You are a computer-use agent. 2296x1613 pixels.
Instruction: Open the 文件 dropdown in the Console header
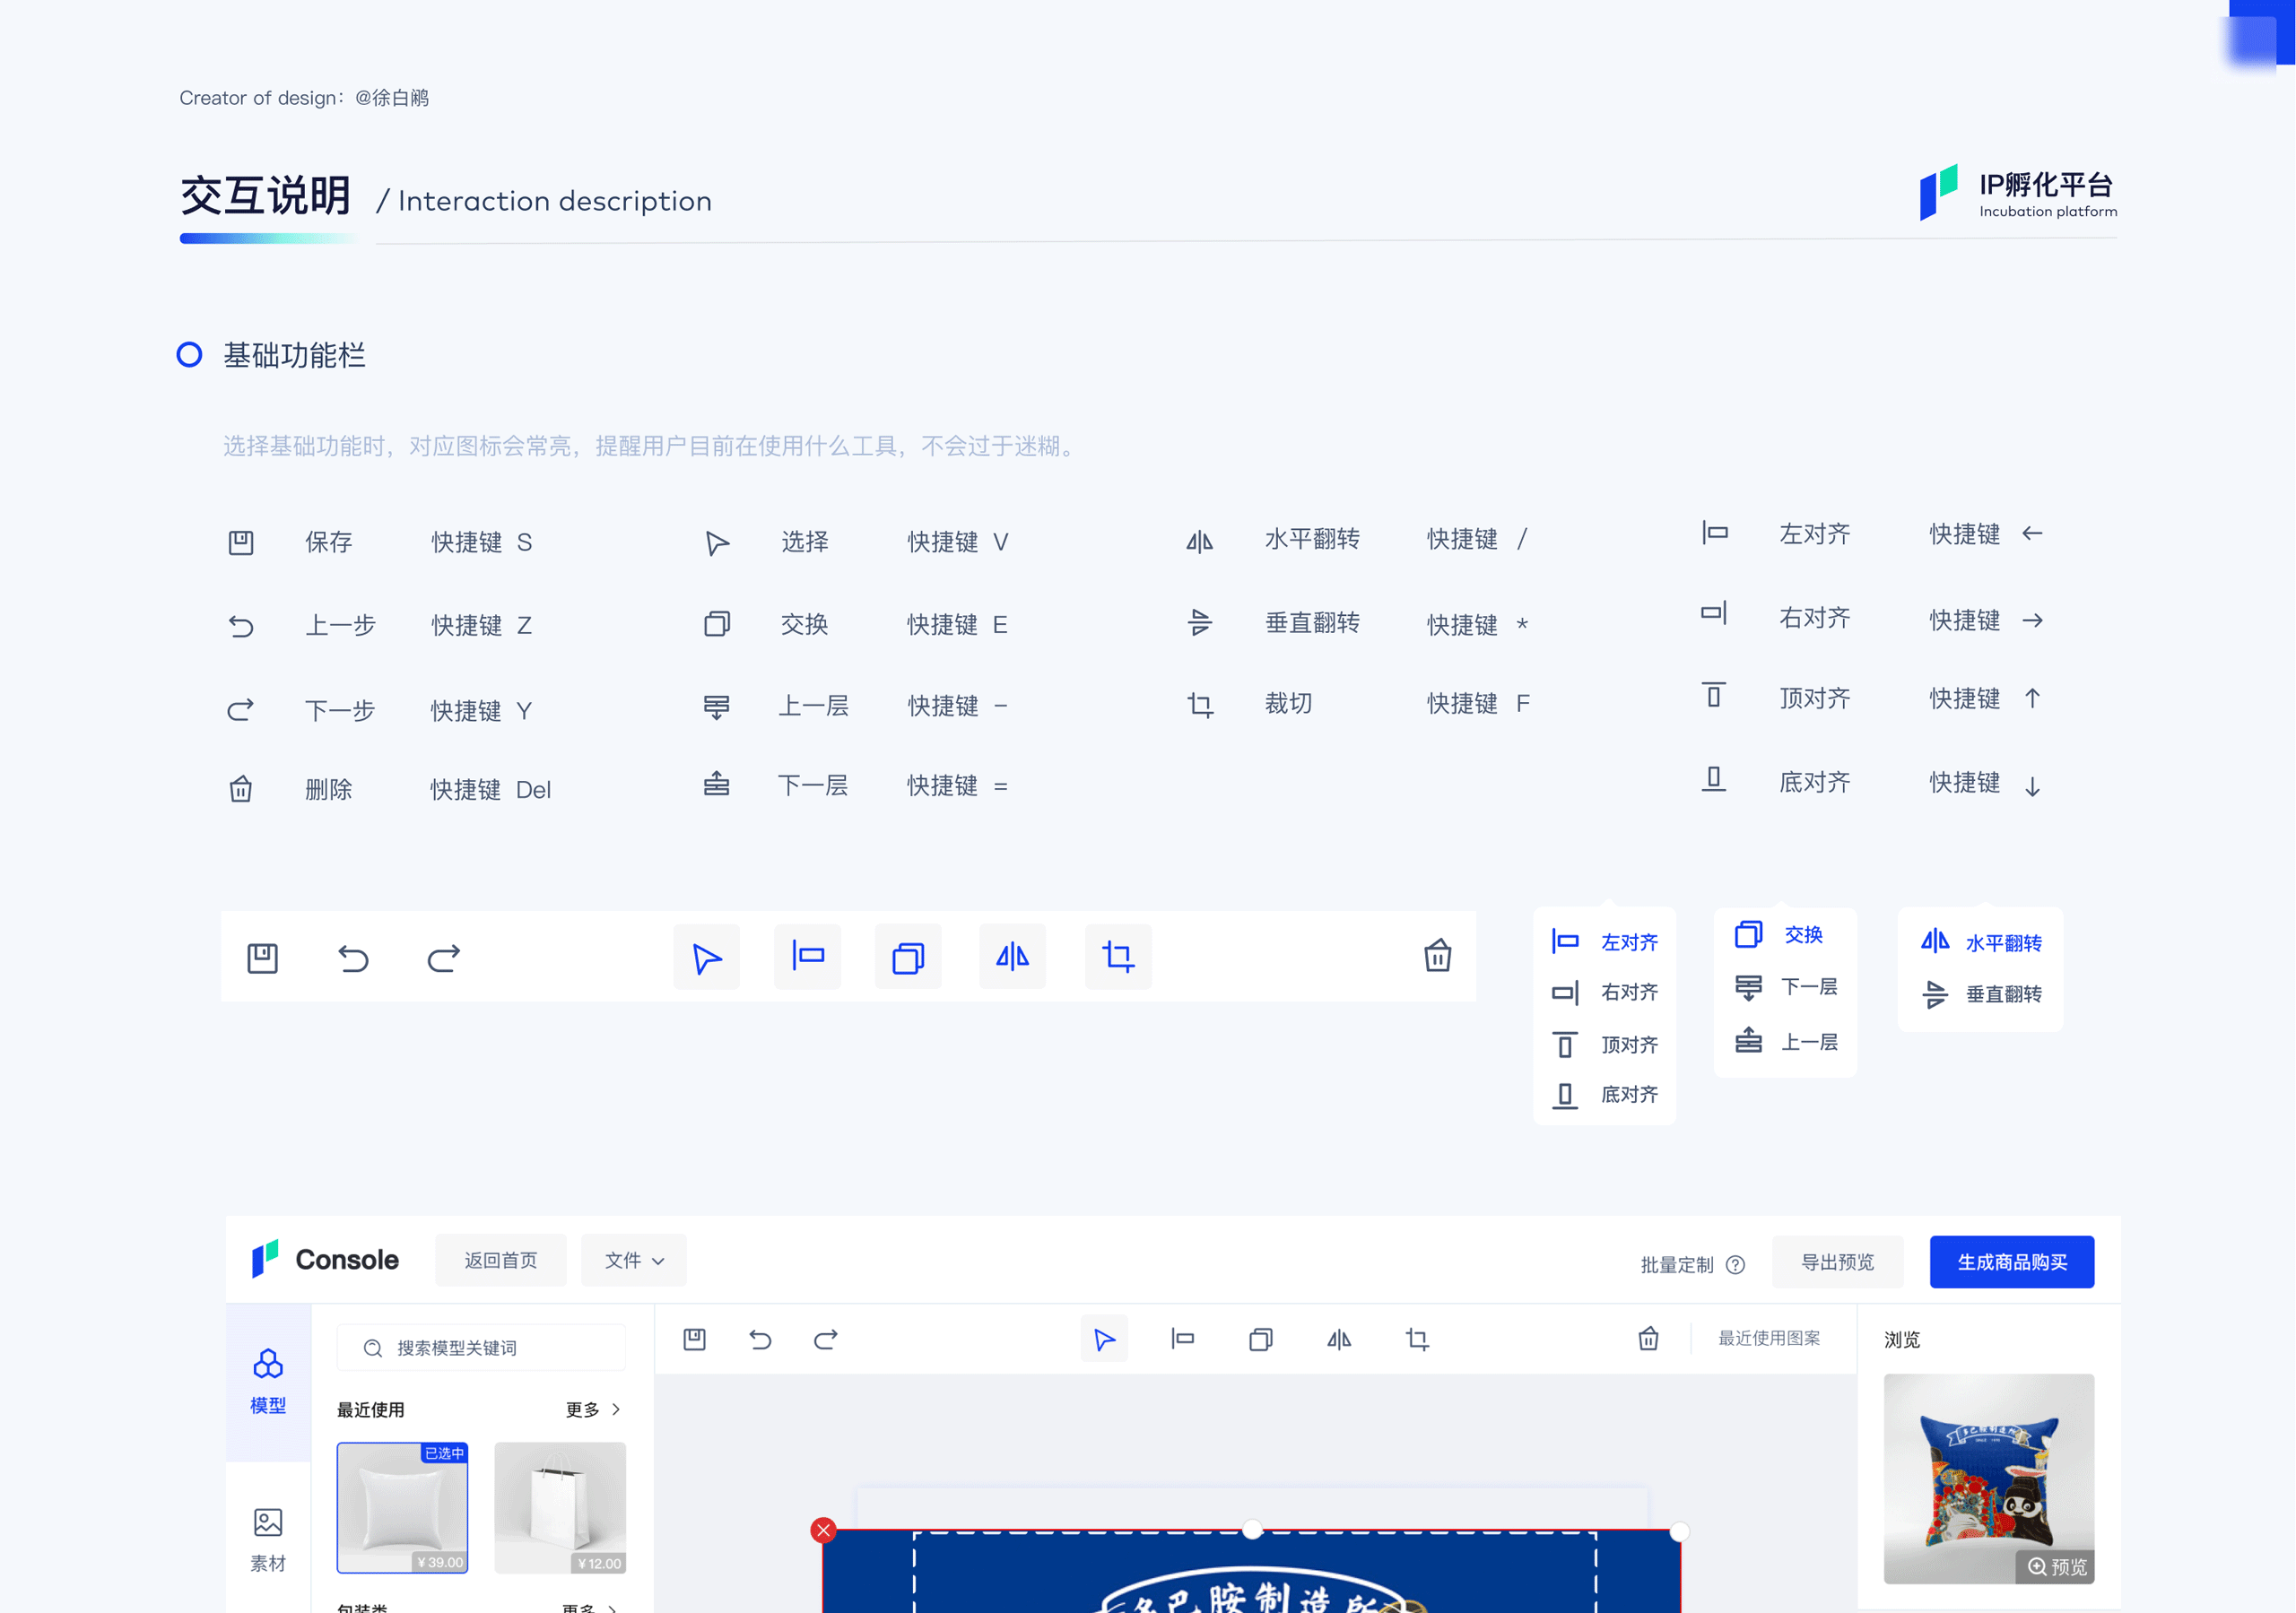coord(633,1261)
